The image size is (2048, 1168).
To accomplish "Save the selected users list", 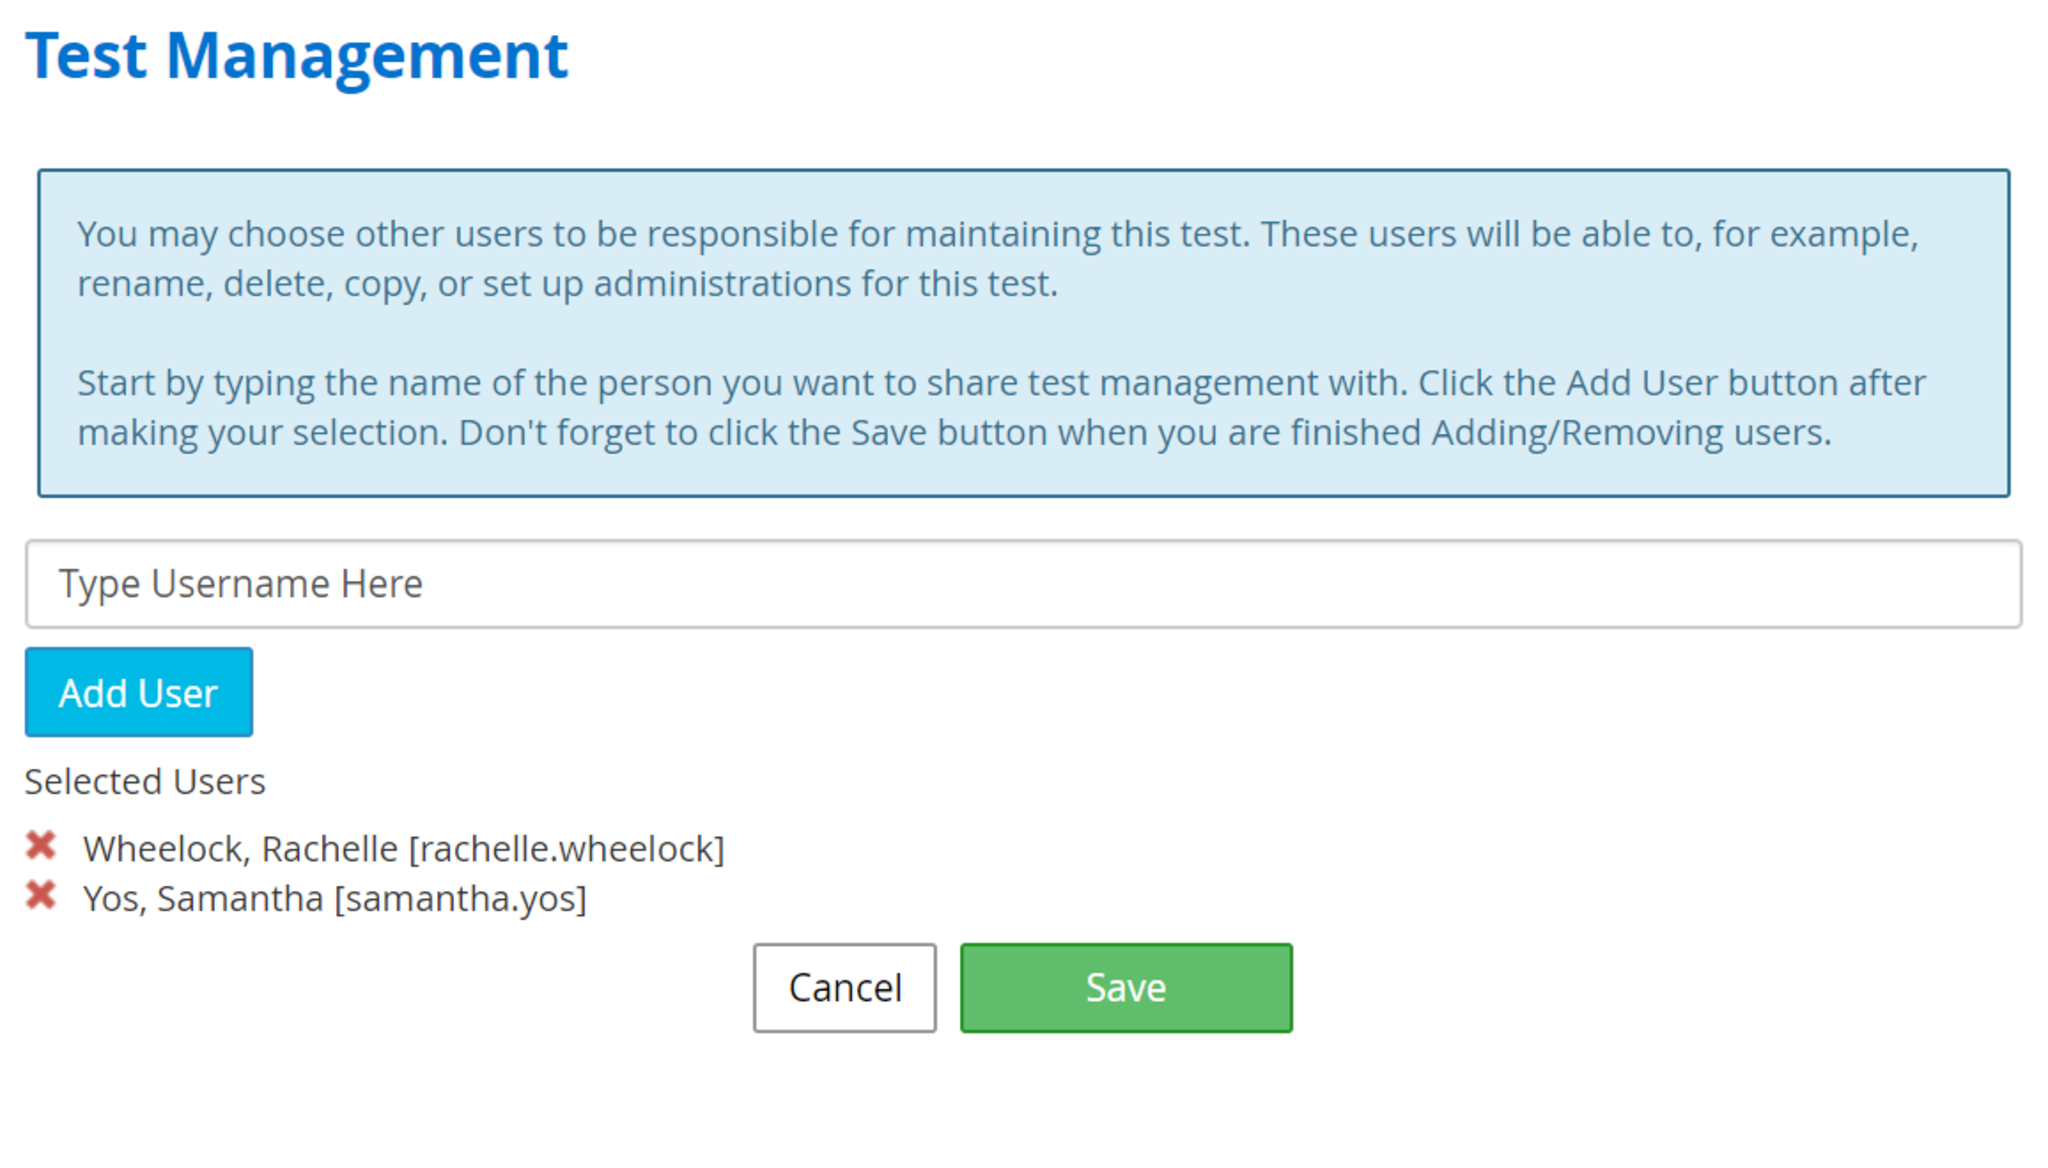I will point(1125,988).
